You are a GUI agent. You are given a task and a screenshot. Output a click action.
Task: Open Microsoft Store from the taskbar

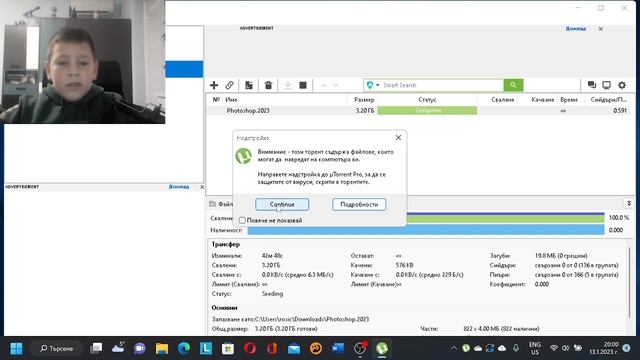click(x=228, y=348)
